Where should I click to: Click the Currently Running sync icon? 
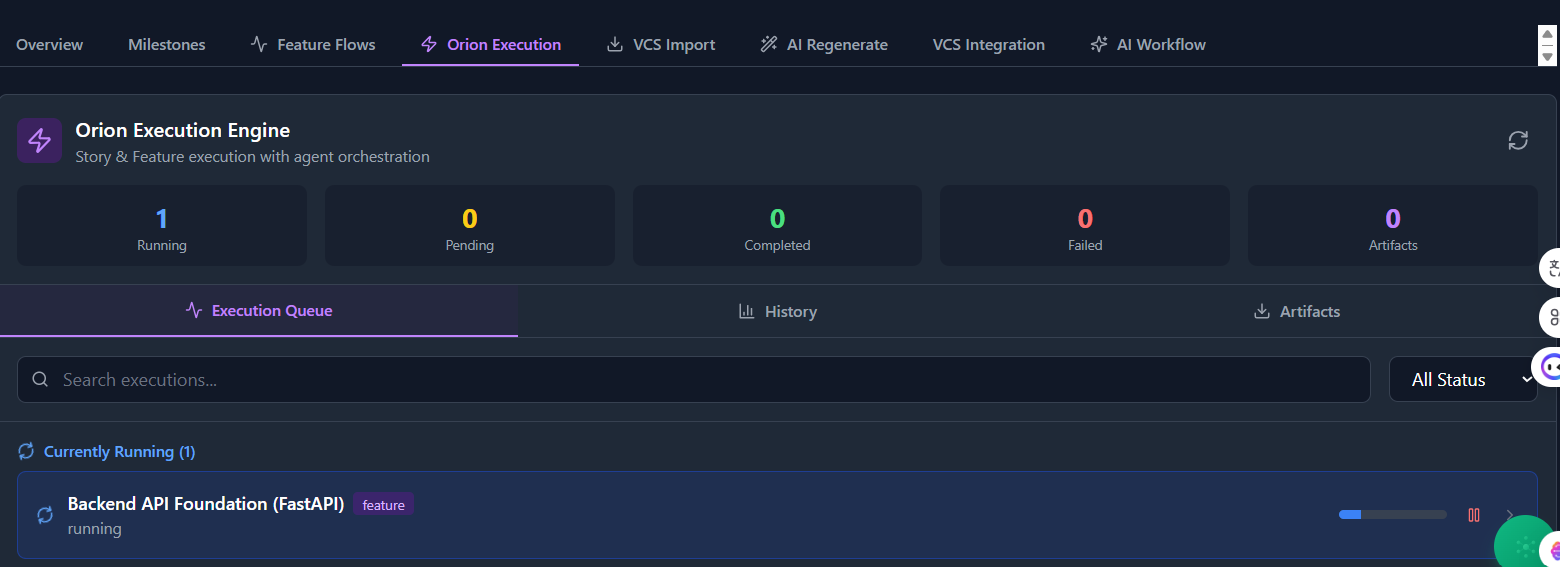(27, 452)
